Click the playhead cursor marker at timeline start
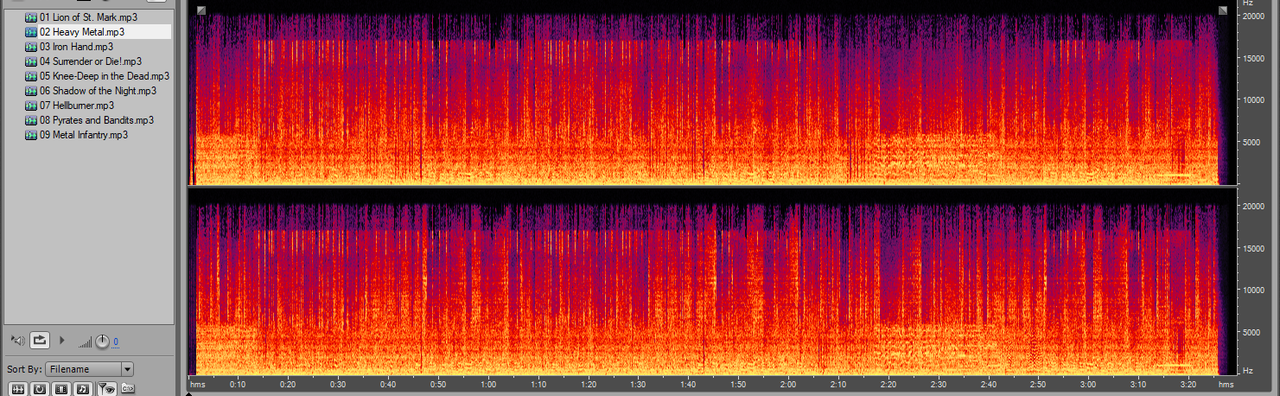This screenshot has width=1280, height=396. pos(190,393)
